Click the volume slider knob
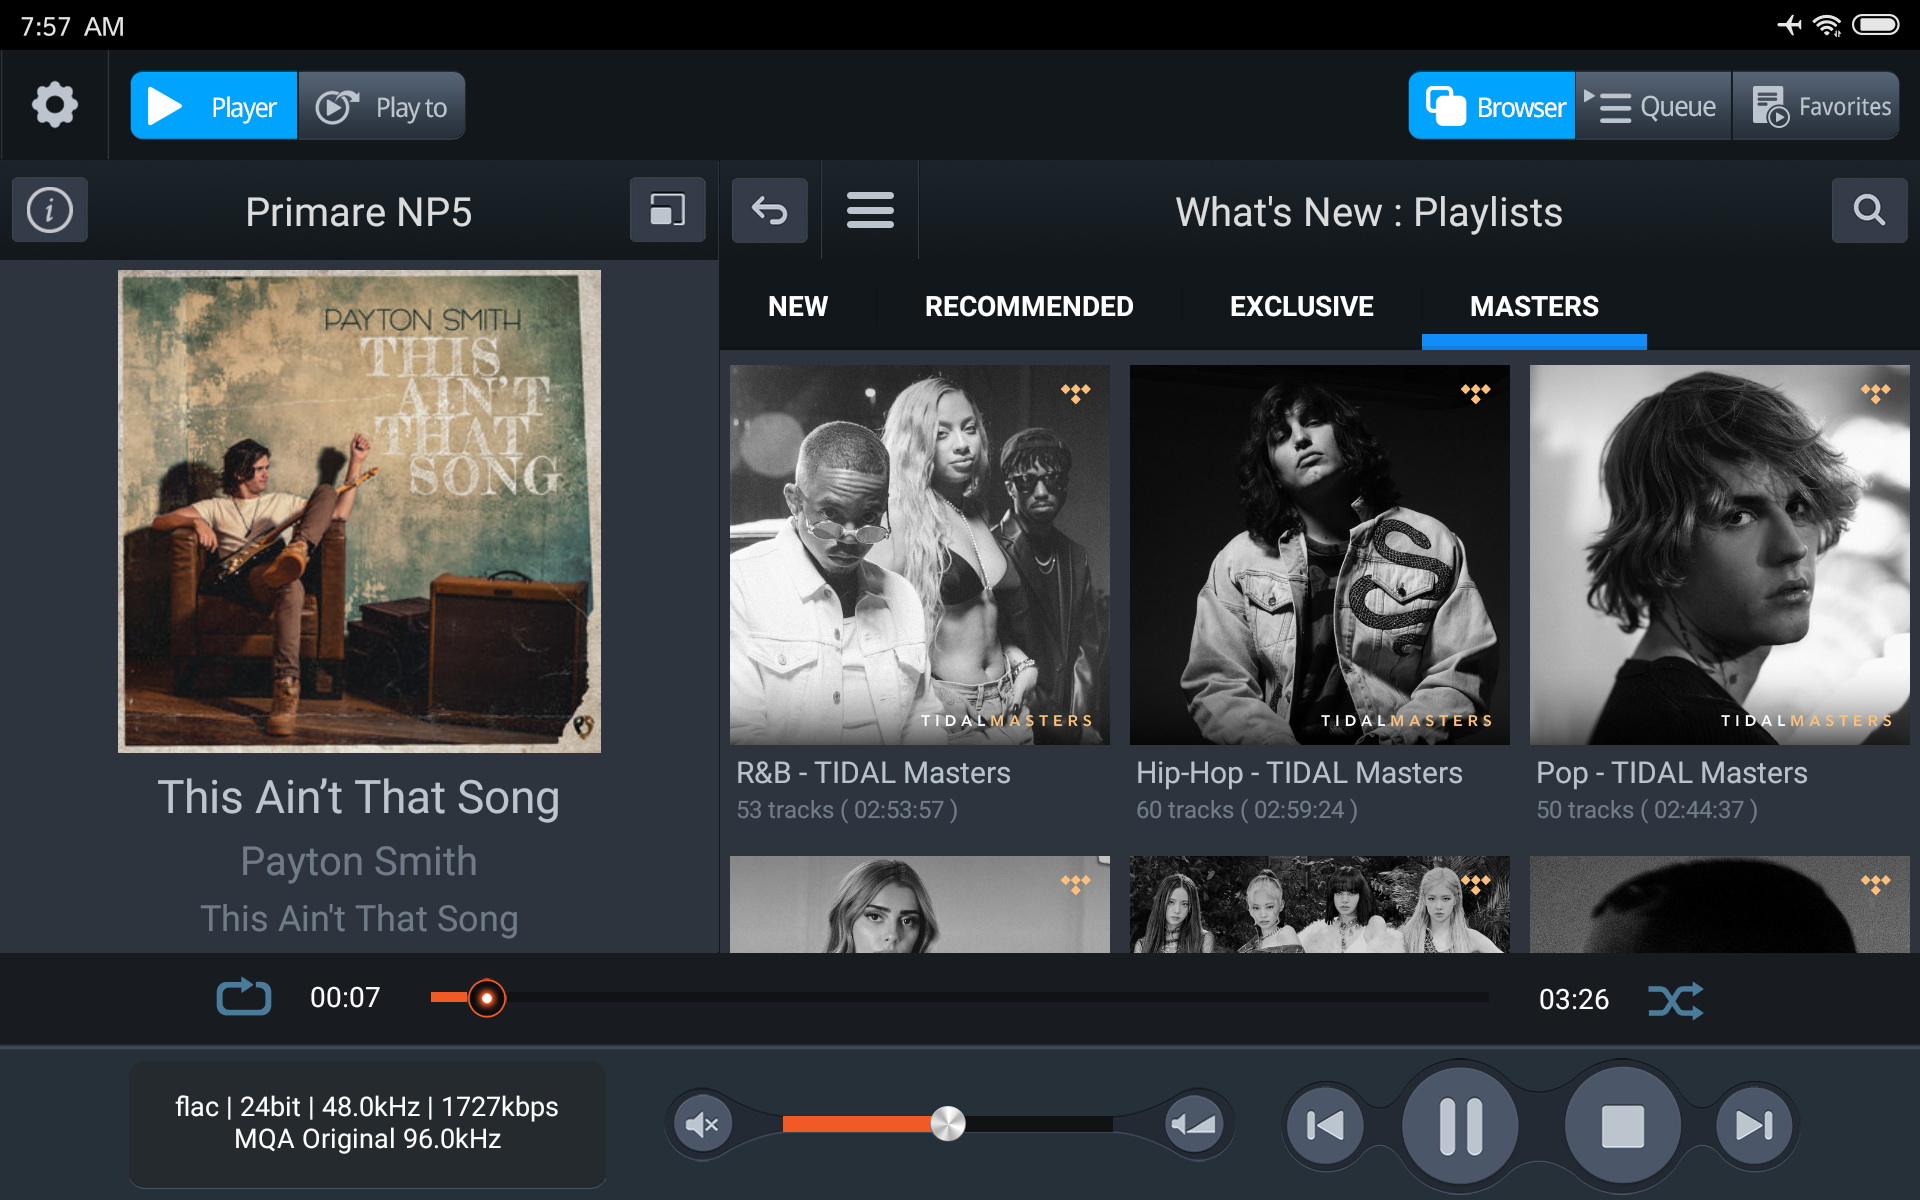This screenshot has height=1200, width=1920. click(x=948, y=1124)
